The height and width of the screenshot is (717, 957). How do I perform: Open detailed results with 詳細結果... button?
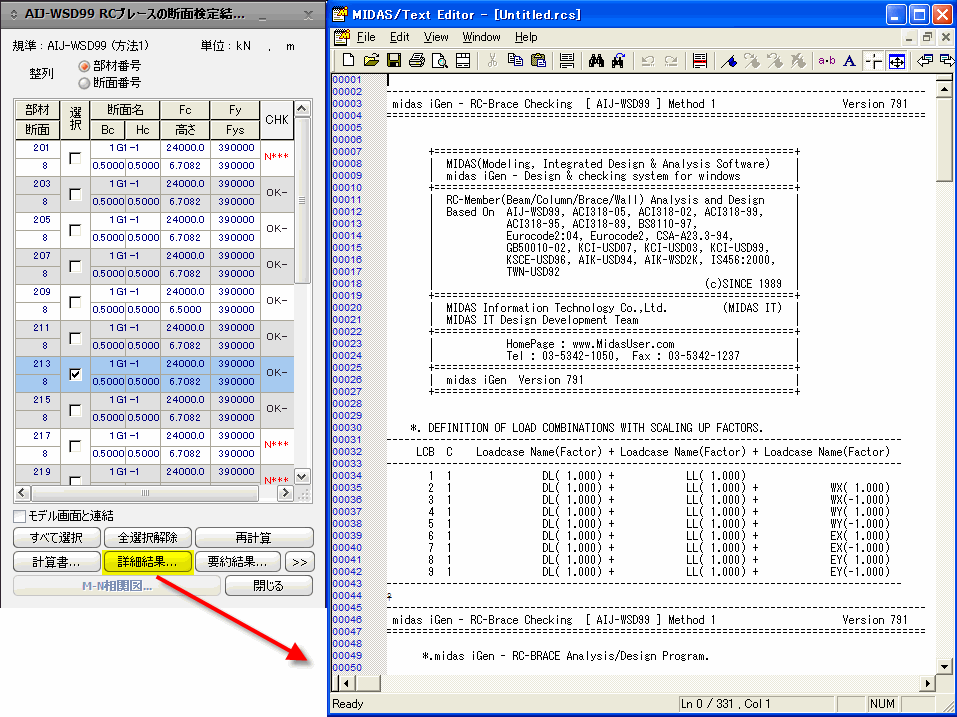pyautogui.click(x=148, y=562)
